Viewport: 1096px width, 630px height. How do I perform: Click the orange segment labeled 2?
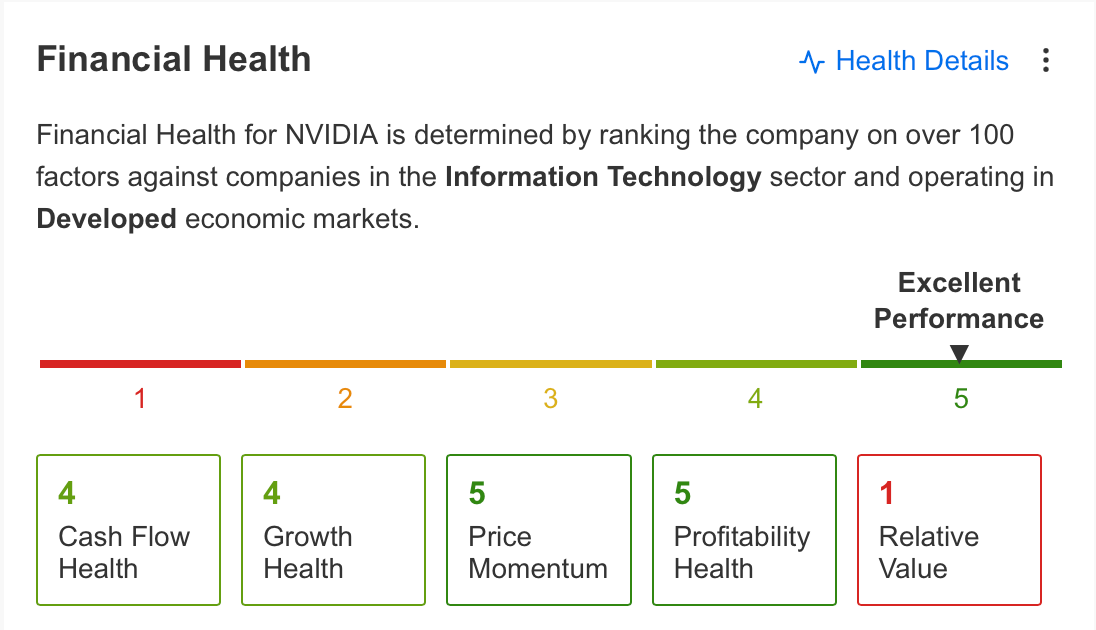(345, 363)
